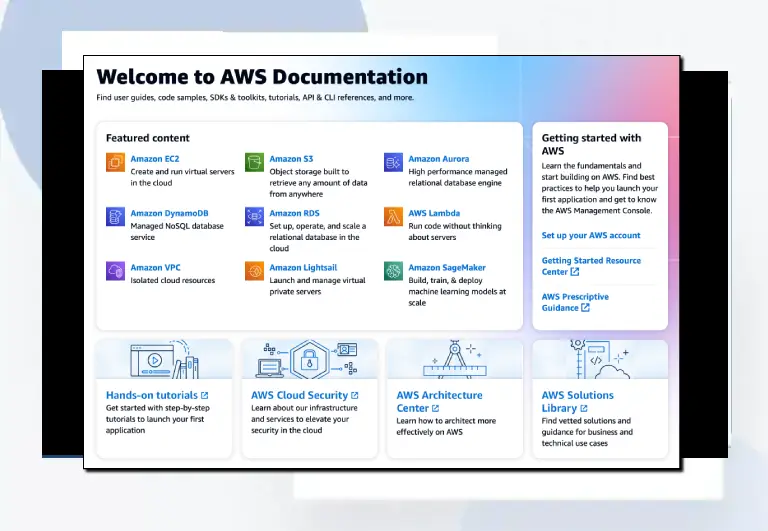The height and width of the screenshot is (531, 768).
Task: Select the AWS Lambda link
Action: pyautogui.click(x=434, y=213)
